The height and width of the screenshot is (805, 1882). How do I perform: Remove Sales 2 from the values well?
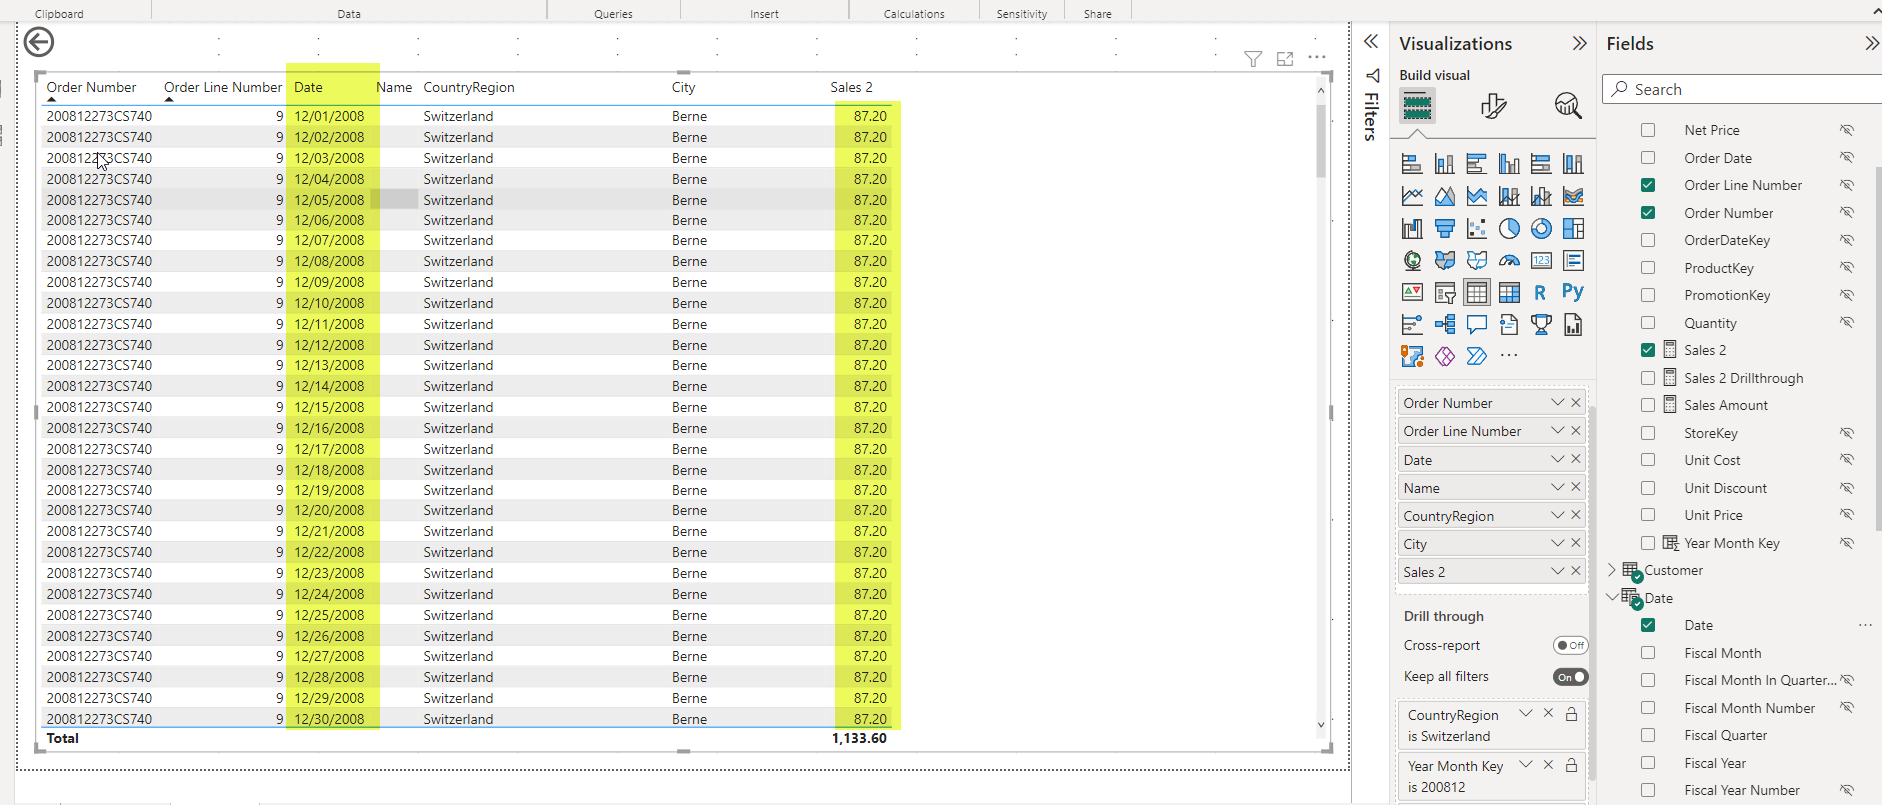pyautogui.click(x=1576, y=571)
